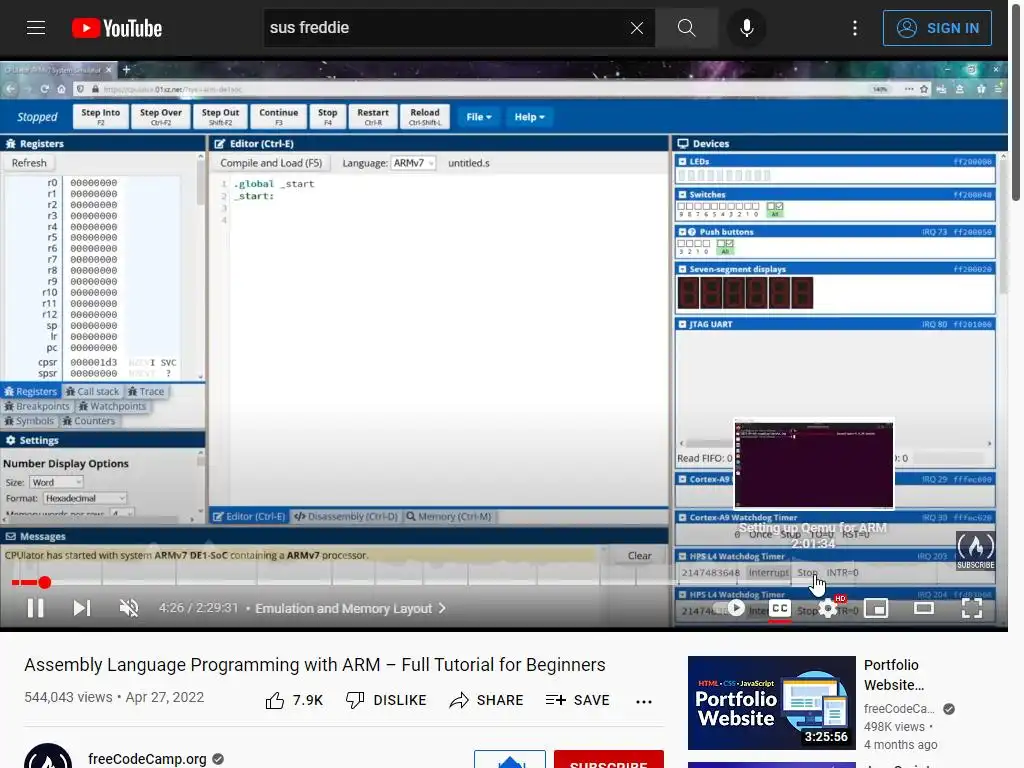Click the freeCodeCamp channel avatar

click(x=48, y=756)
